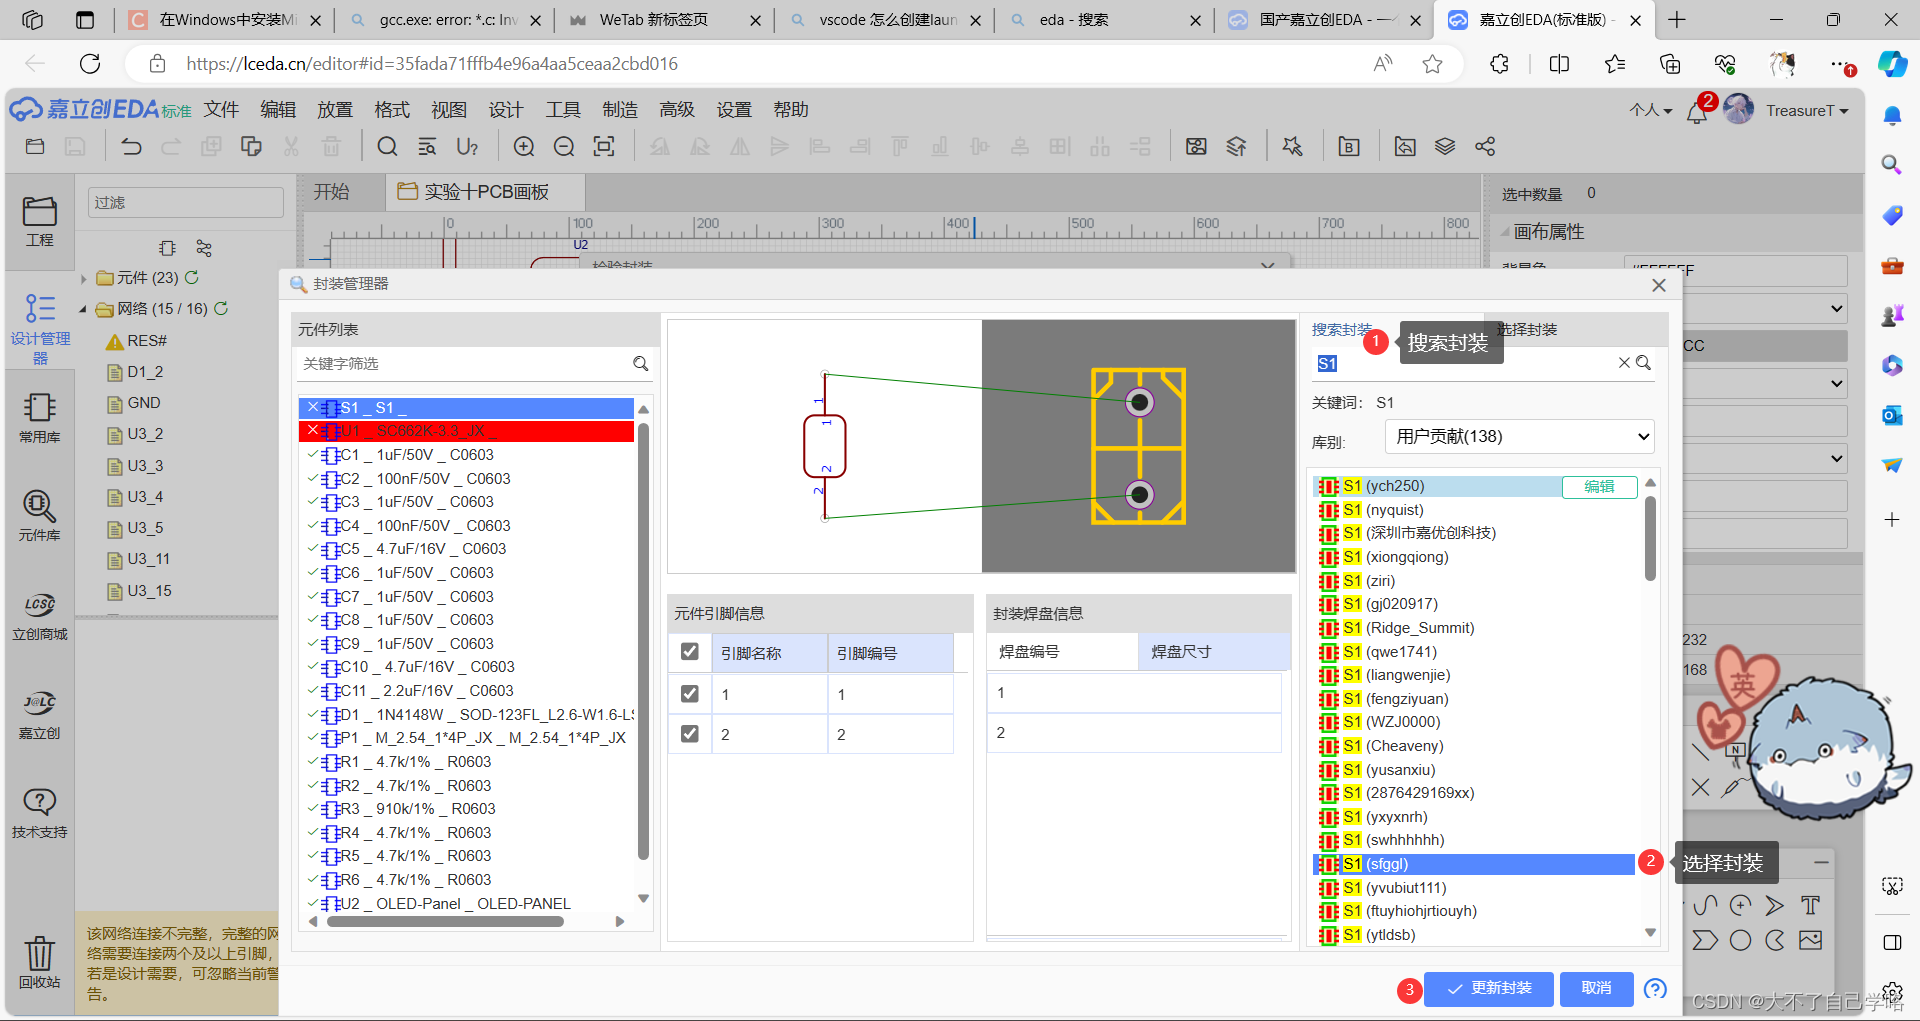Viewport: 1920px width, 1021px height.
Task: Open the layer manager stack icon
Action: [1444, 146]
